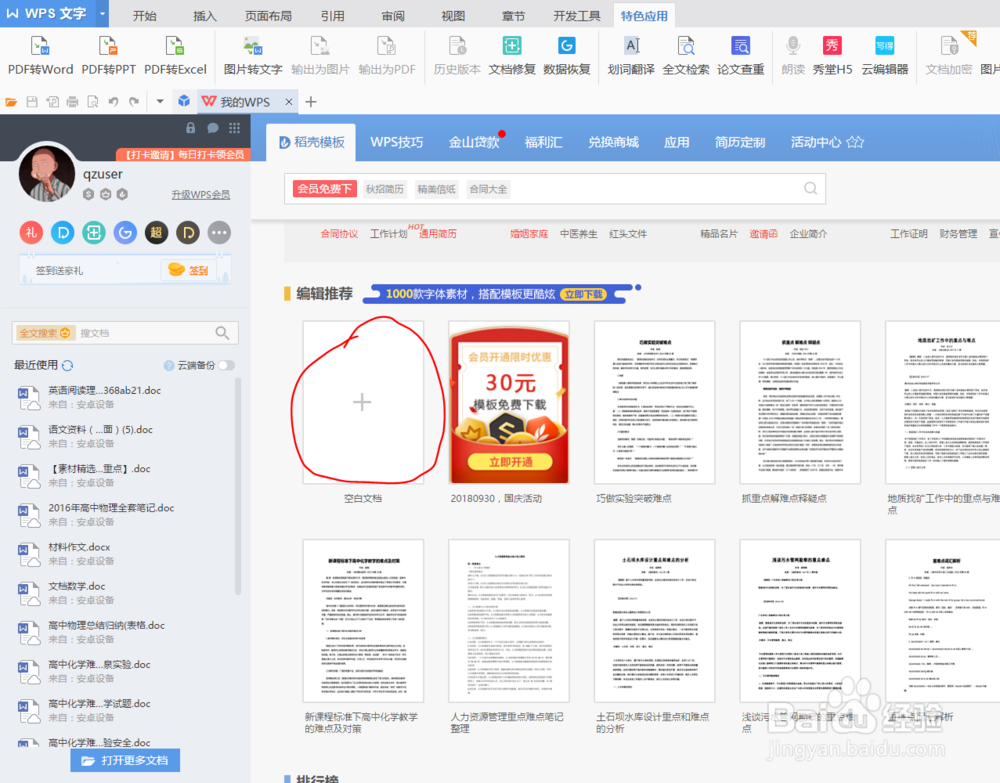Click the dark 超 member circle icon
This screenshot has height=783, width=1000.
(156, 233)
